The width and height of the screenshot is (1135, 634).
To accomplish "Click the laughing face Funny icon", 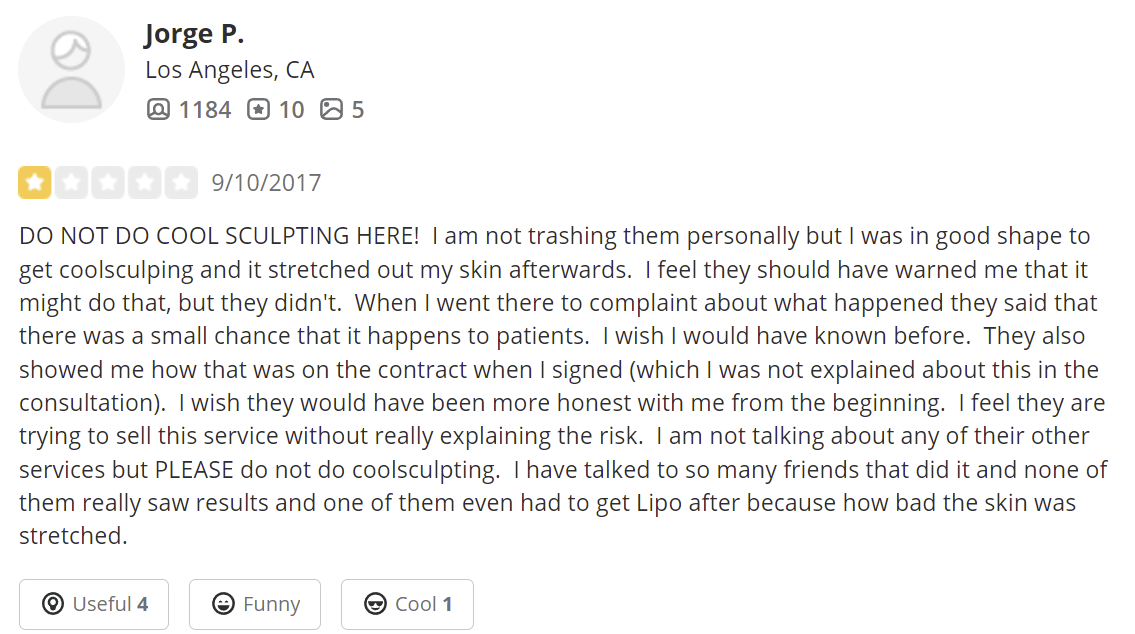I will pos(223,604).
